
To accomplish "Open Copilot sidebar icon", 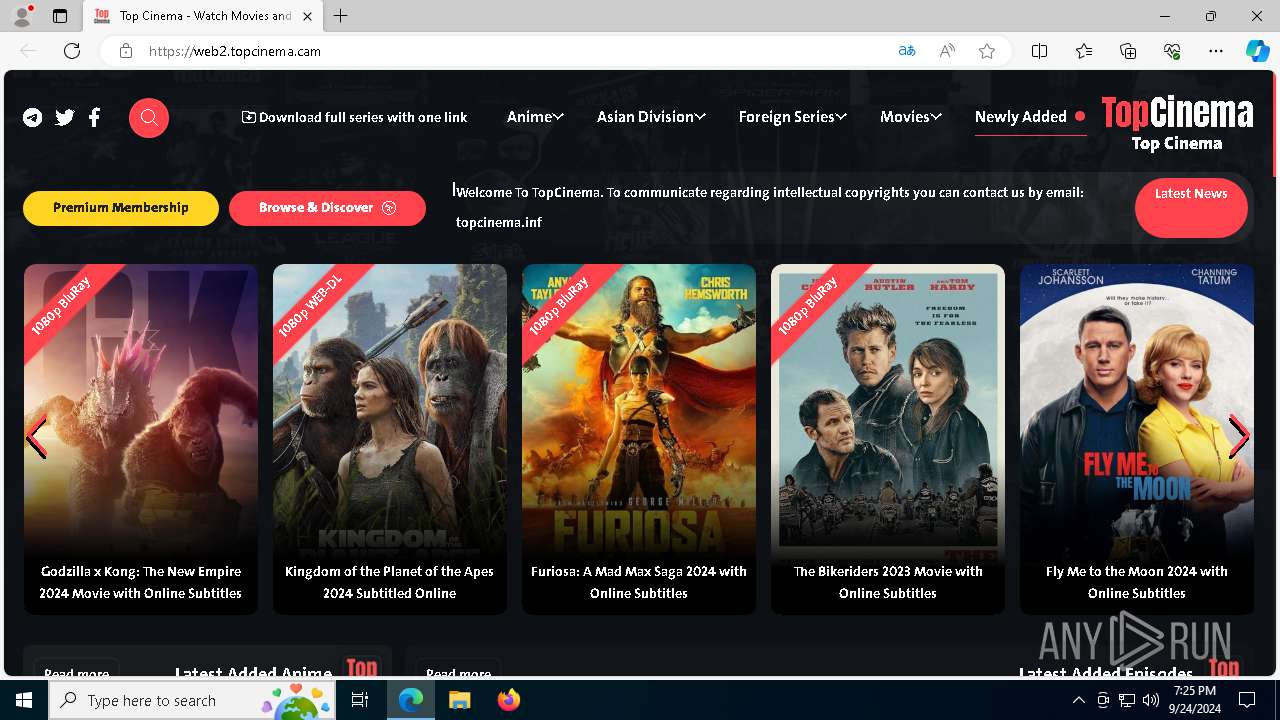I will pyautogui.click(x=1257, y=51).
